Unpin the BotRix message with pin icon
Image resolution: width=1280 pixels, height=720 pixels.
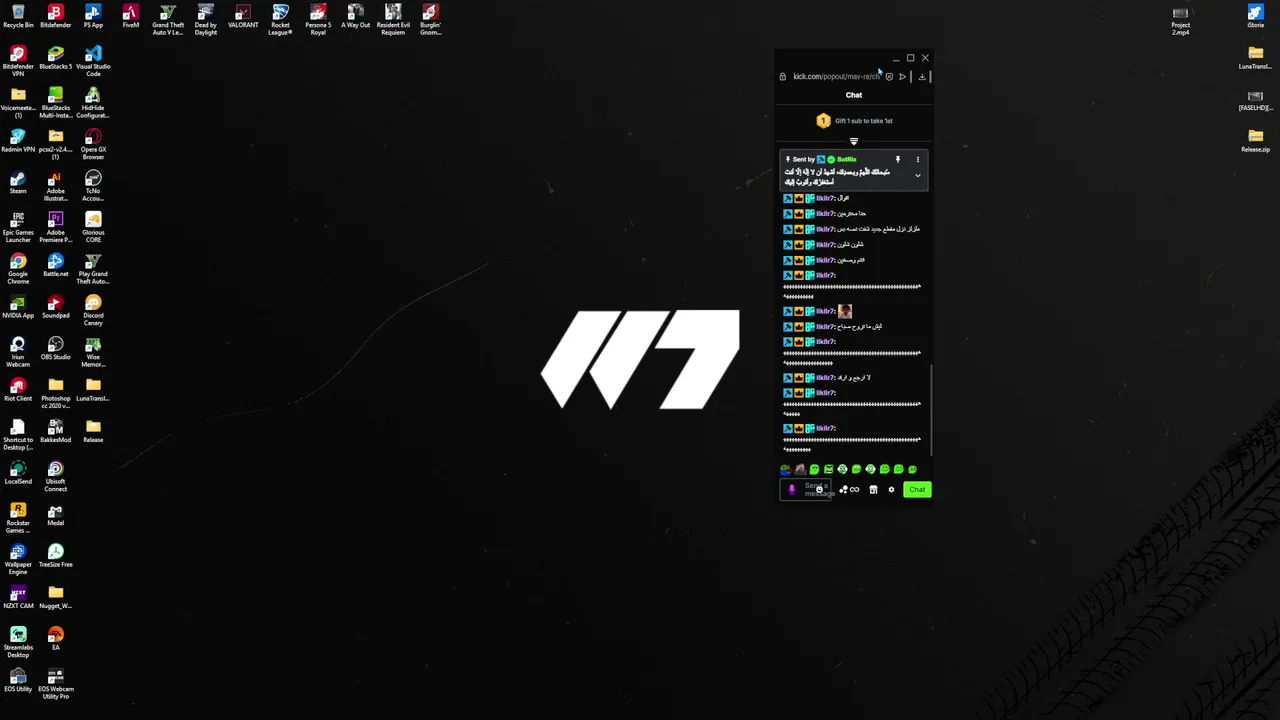point(897,160)
